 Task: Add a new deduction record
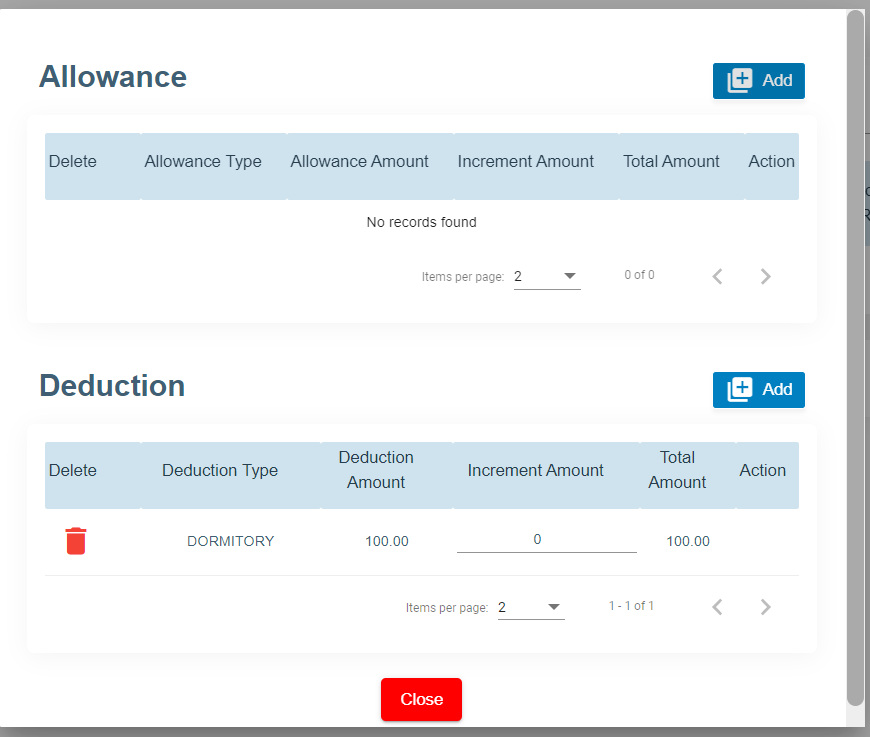758,390
